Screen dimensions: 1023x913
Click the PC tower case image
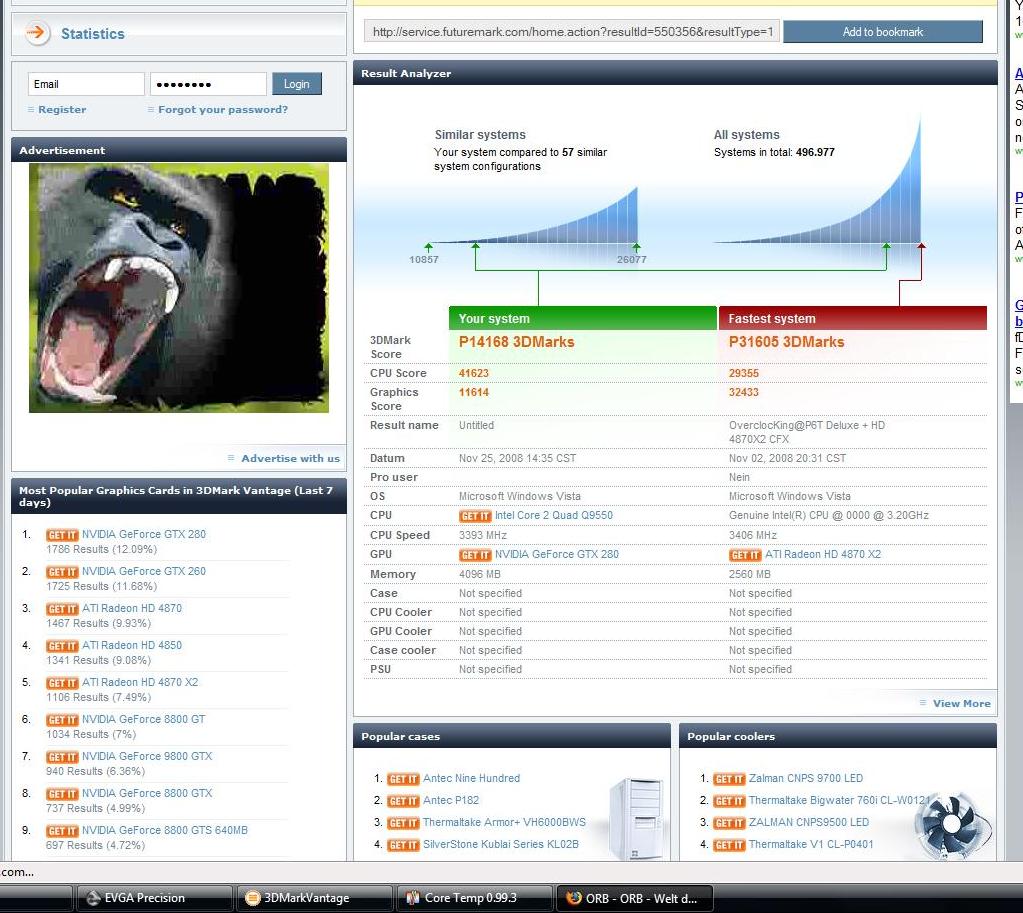click(636, 818)
